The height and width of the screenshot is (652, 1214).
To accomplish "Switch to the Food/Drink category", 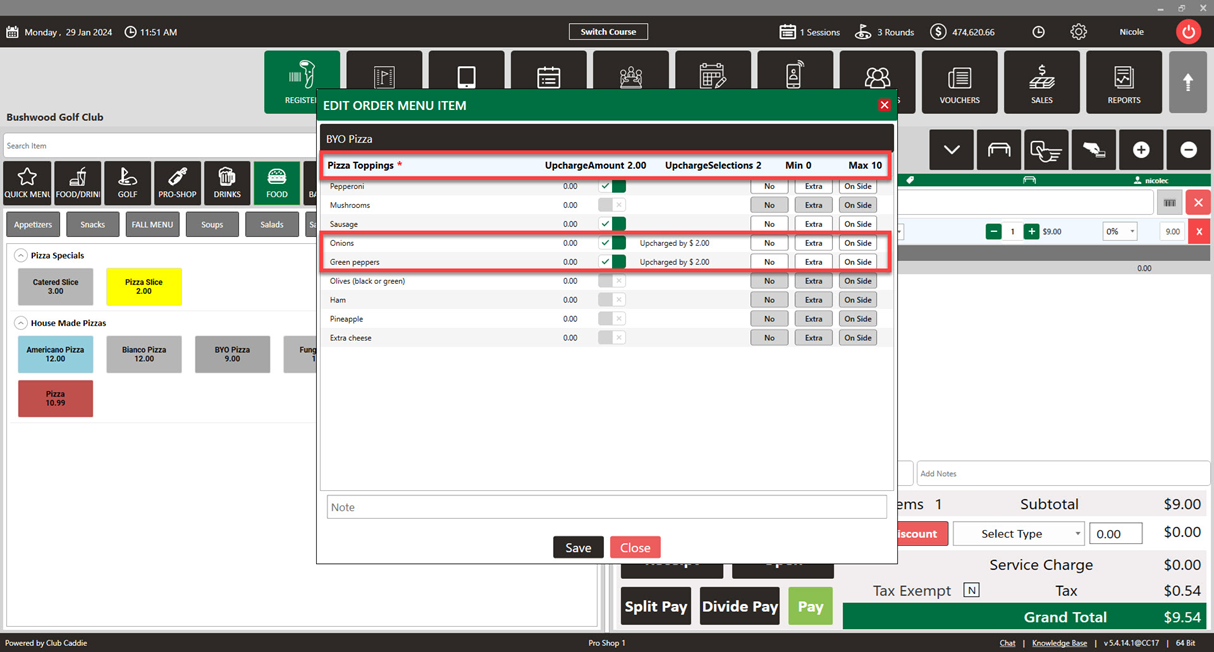I will coord(78,183).
